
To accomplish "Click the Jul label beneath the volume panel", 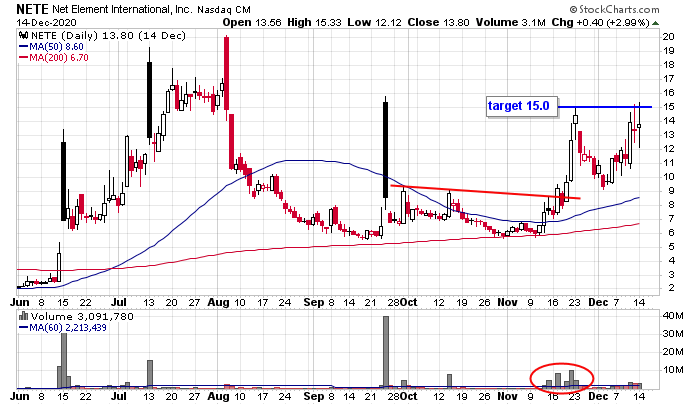I will tap(119, 396).
